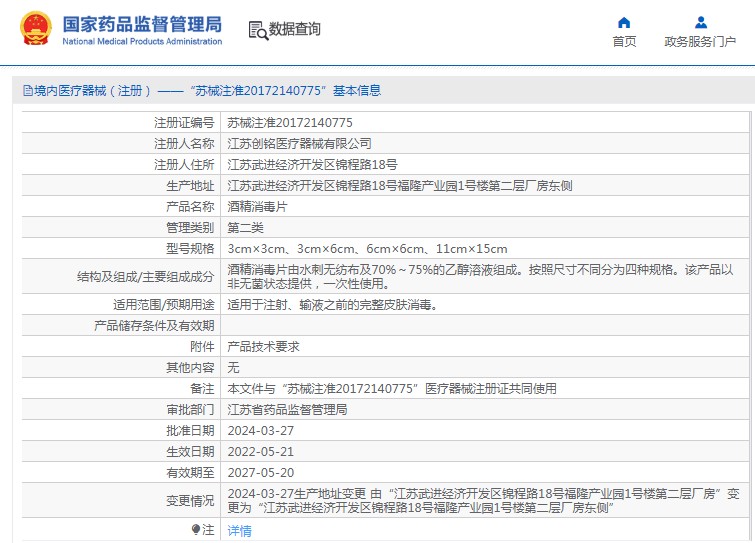The image size is (755, 543).
Task: Click the 产品储存条件及有效期 label
Action: click(154, 325)
